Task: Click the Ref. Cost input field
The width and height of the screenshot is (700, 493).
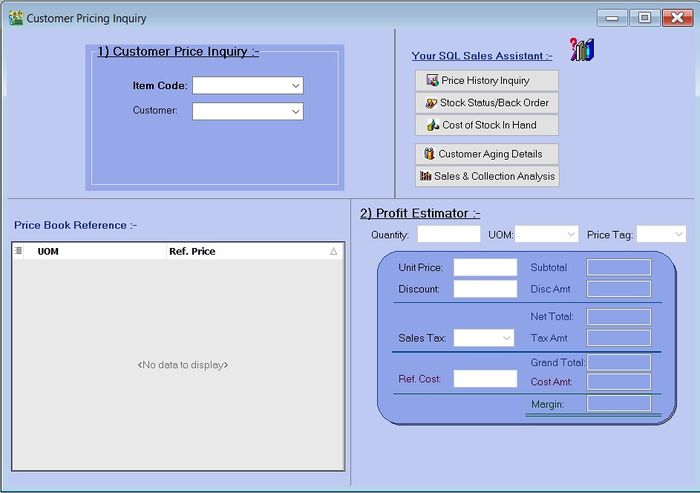Action: point(485,379)
